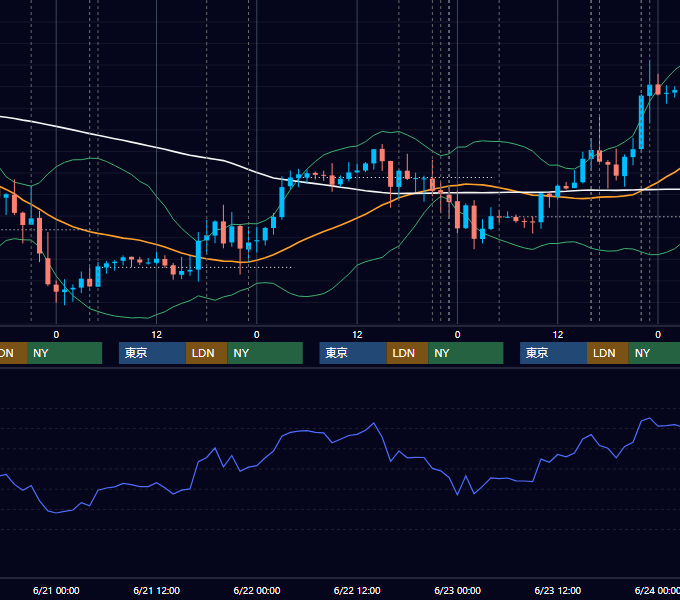Click hour label 12 above 6/21 12:00
This screenshot has width=680, height=600.
pyautogui.click(x=157, y=335)
